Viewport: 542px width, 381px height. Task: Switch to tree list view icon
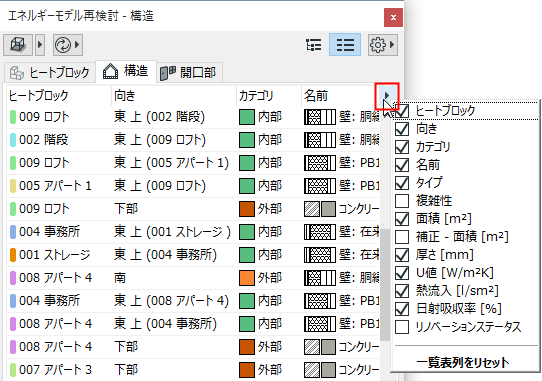(314, 45)
